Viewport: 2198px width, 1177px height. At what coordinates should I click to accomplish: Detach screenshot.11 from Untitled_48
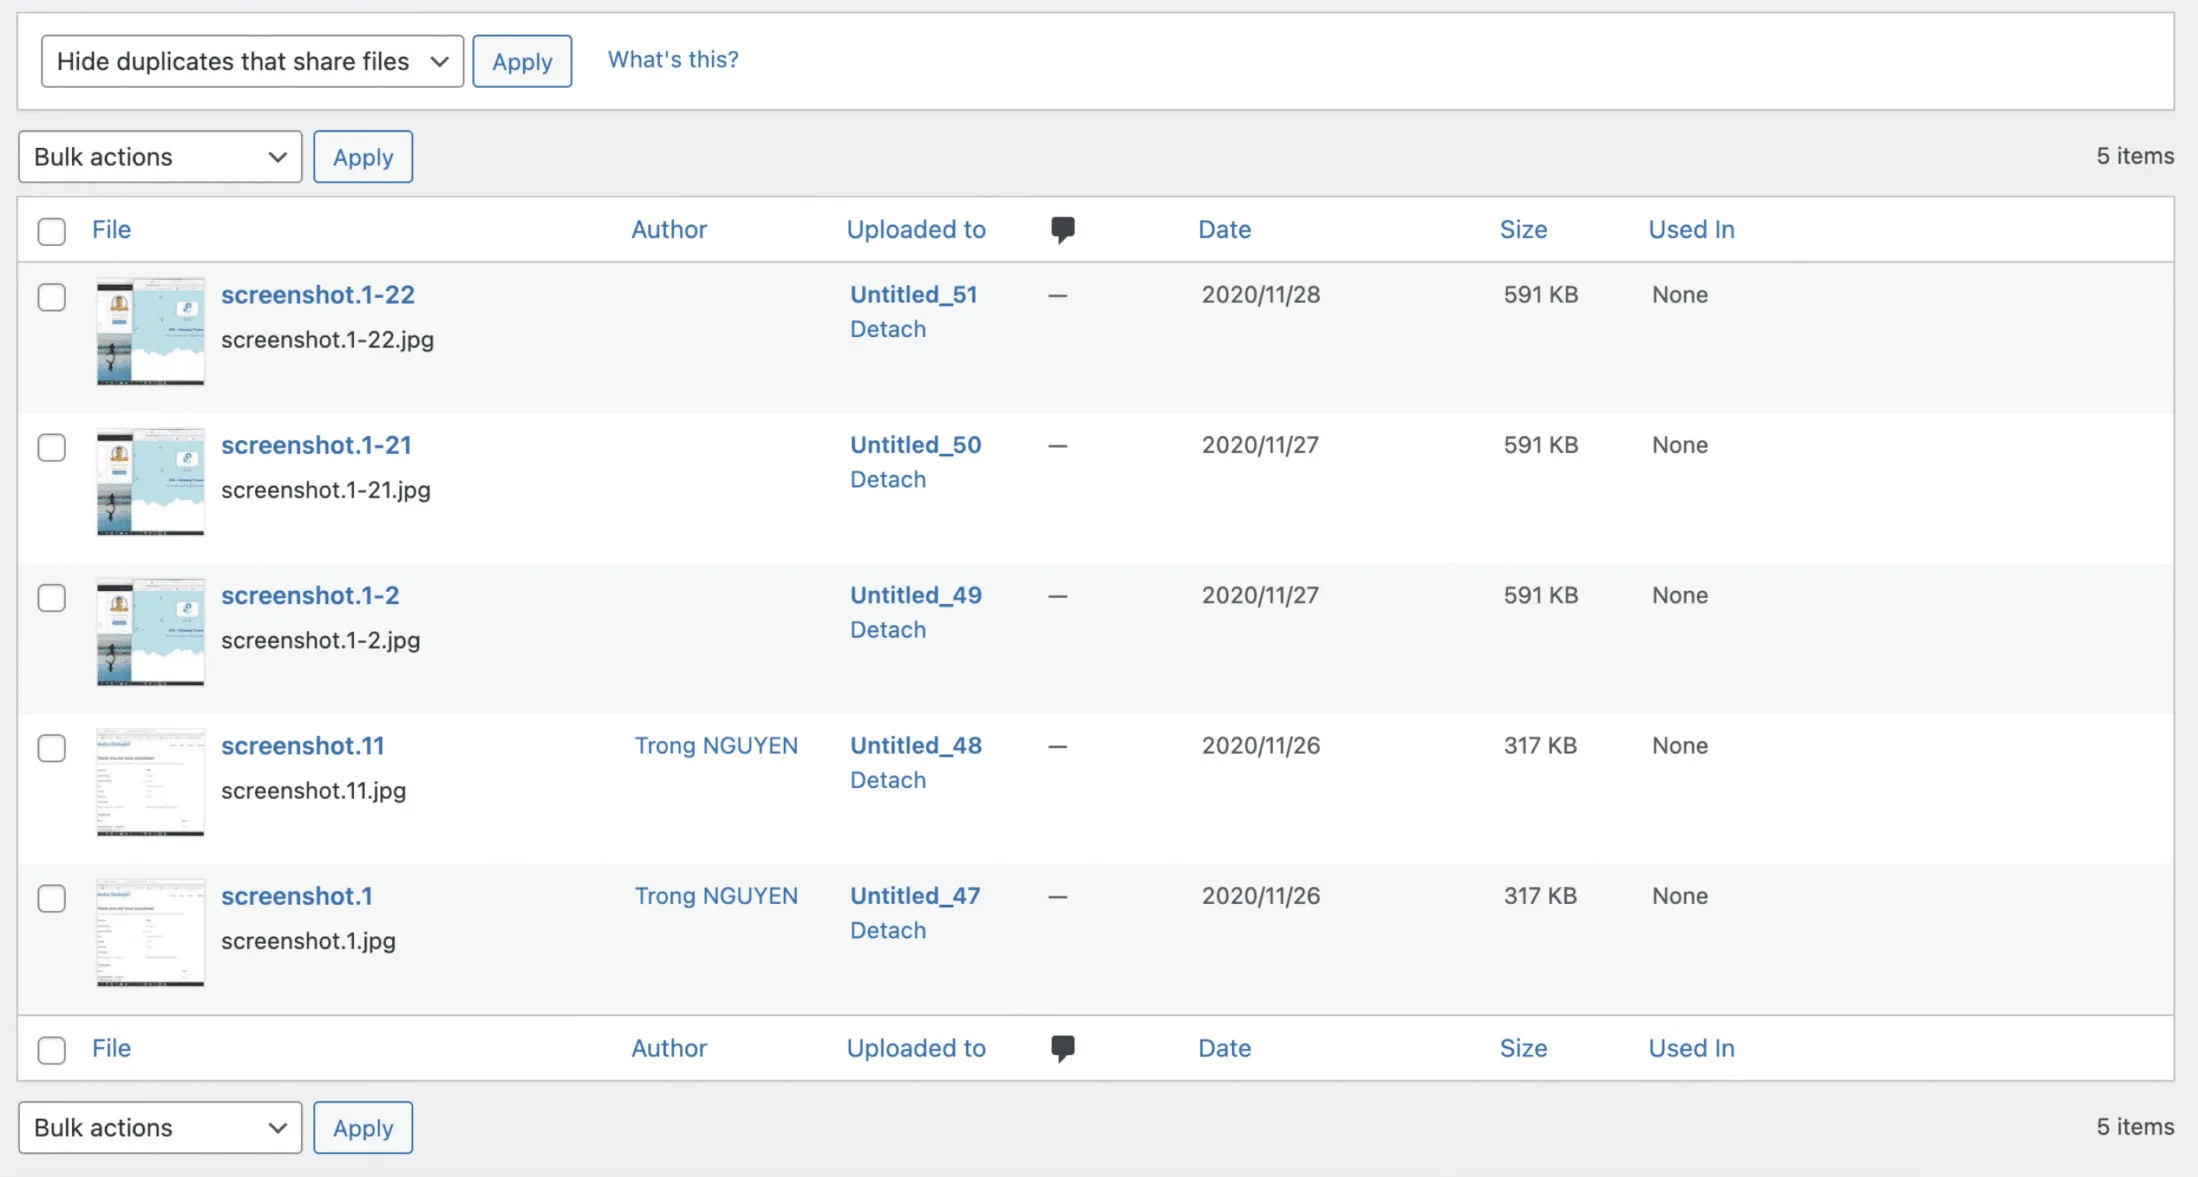click(888, 780)
